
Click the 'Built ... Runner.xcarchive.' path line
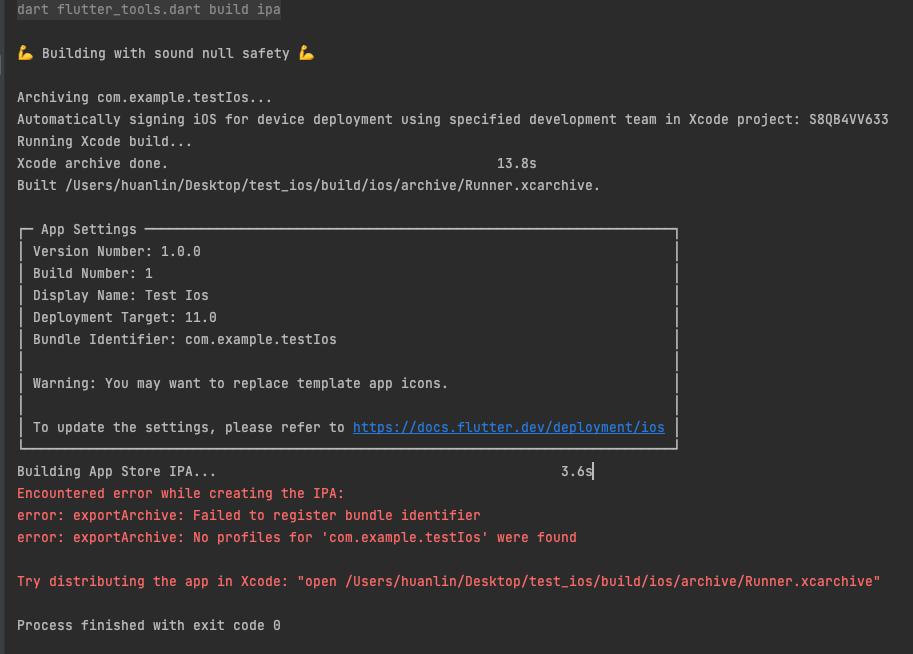[x=308, y=186]
